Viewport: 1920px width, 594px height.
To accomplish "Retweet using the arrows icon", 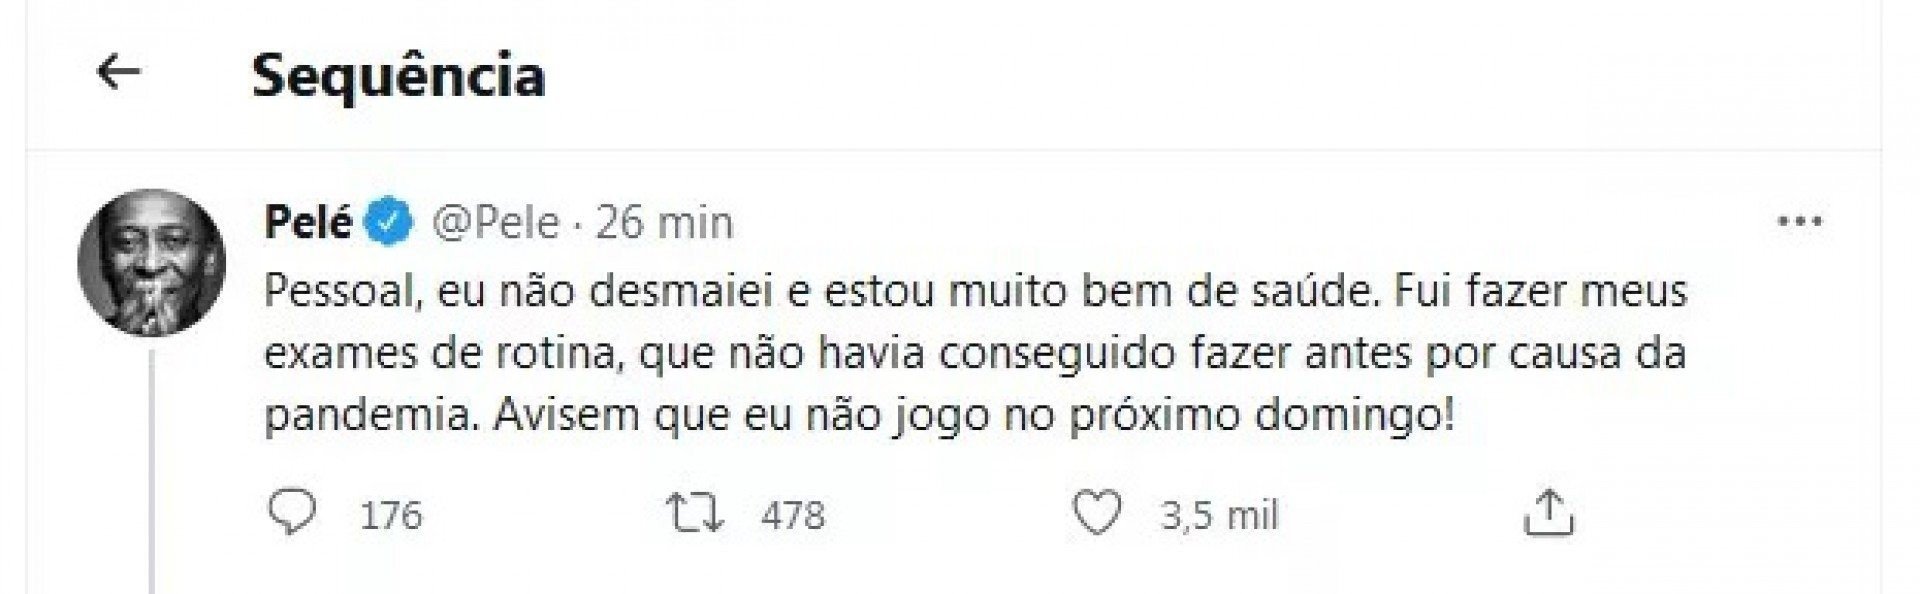I will pyautogui.click(x=695, y=514).
